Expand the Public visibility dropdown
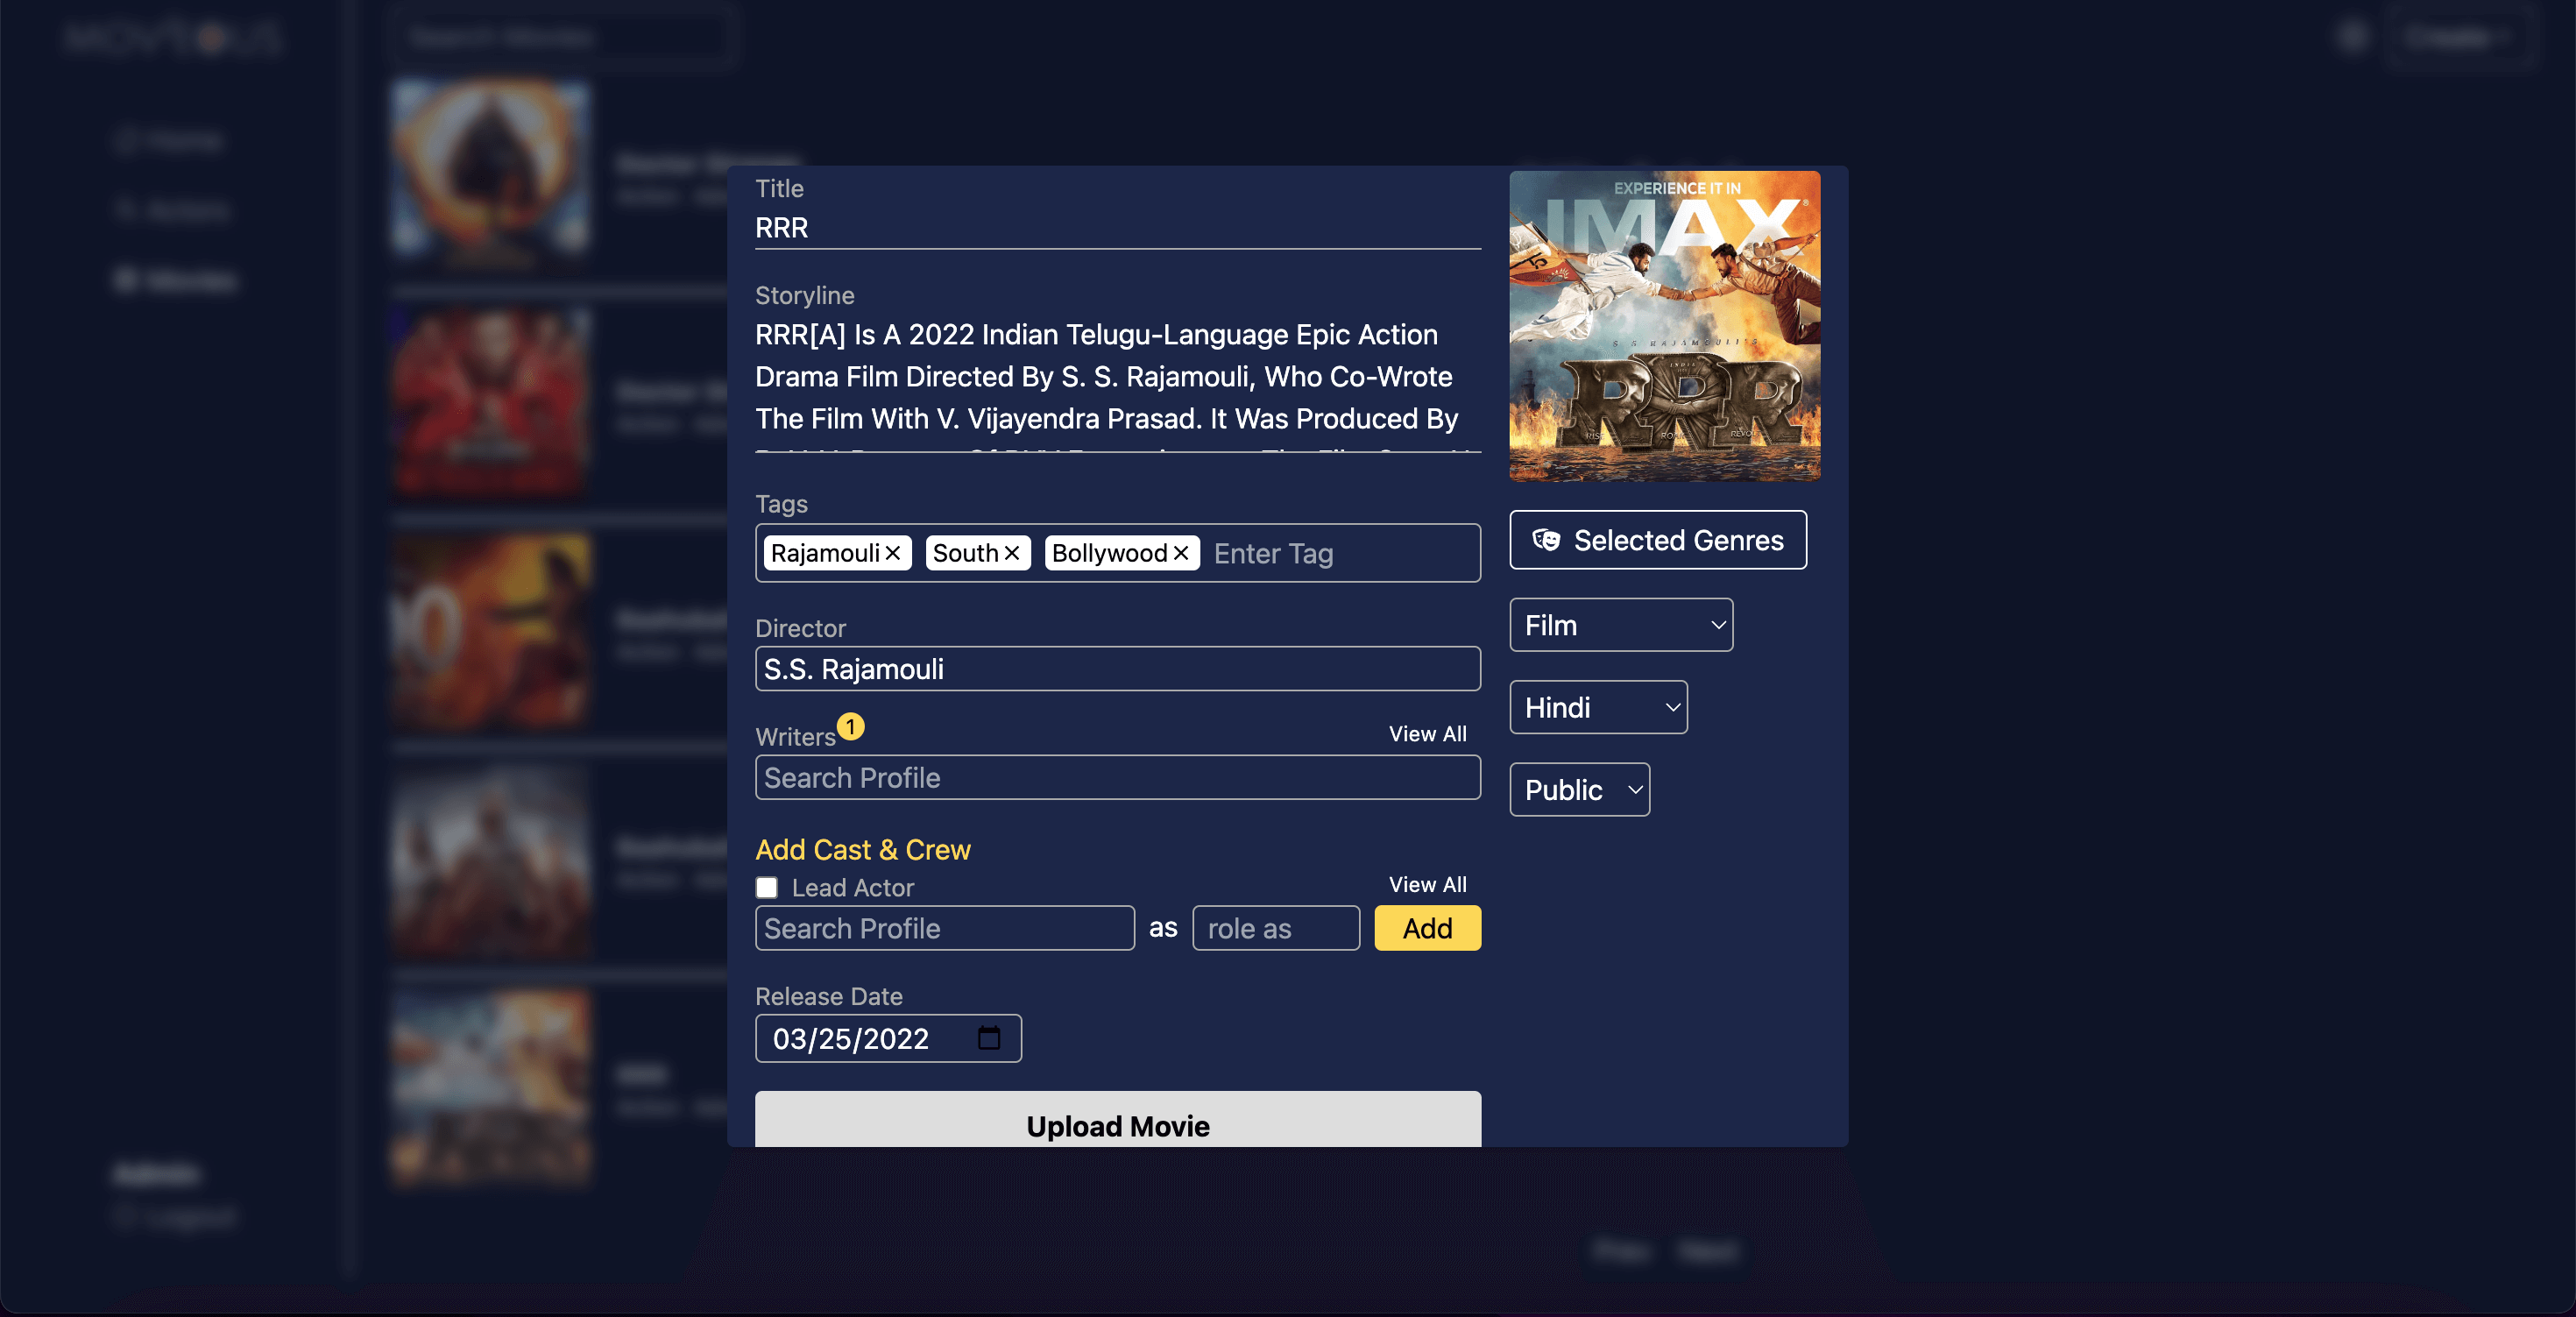The width and height of the screenshot is (2576, 1317). point(1577,788)
